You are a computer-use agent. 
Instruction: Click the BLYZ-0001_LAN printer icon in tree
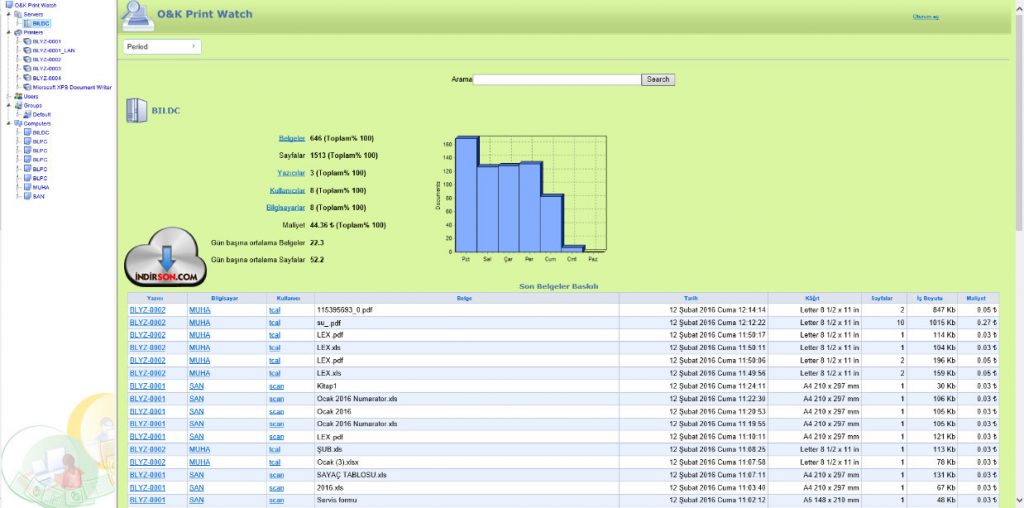tap(27, 50)
